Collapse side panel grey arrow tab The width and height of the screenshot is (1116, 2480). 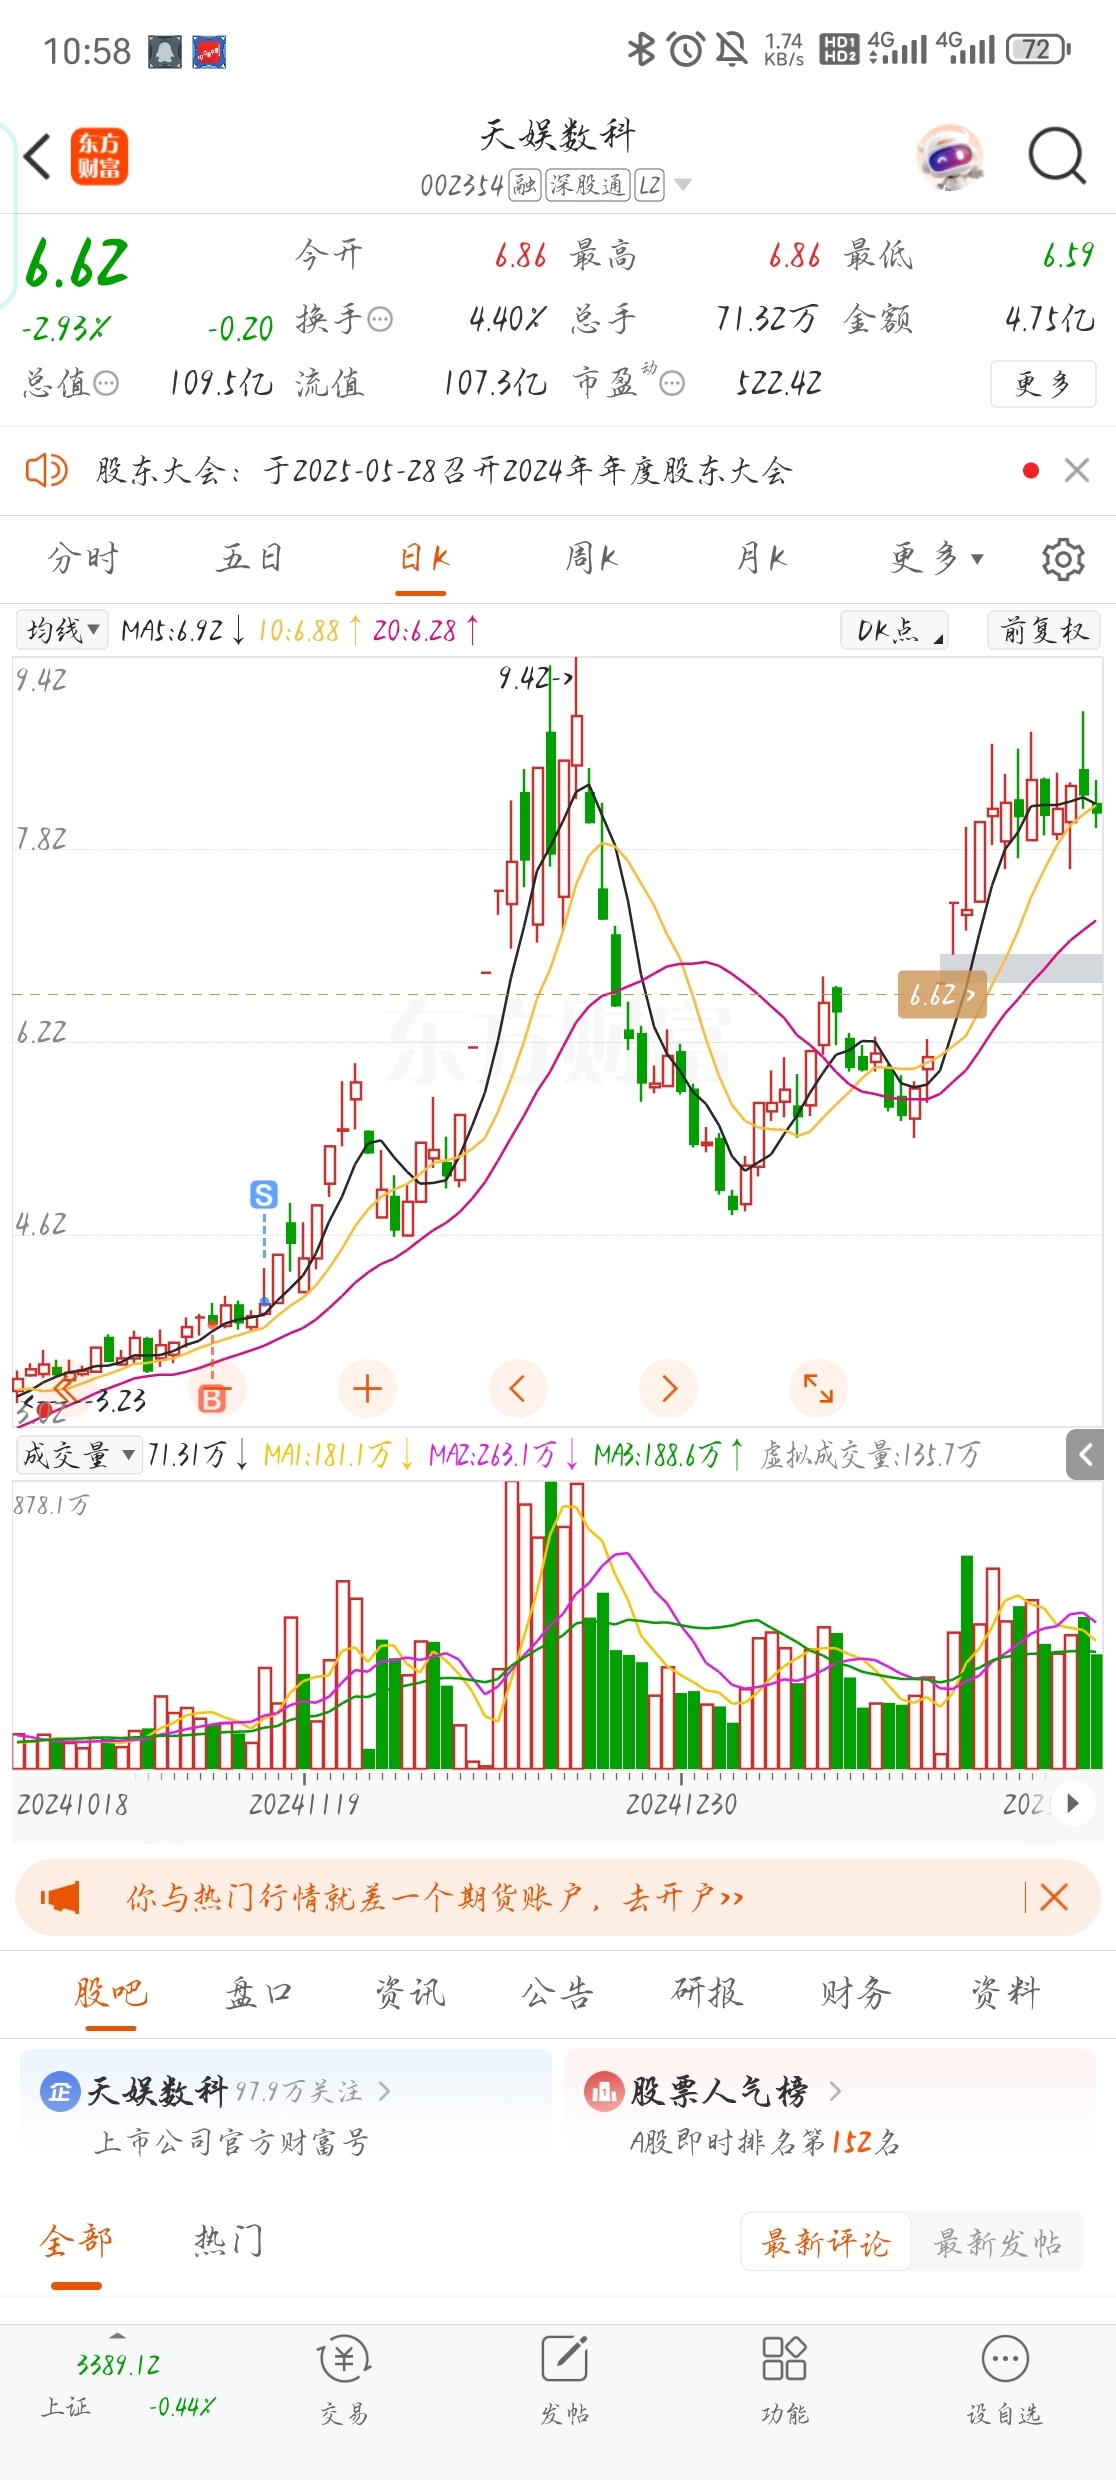1085,1455
